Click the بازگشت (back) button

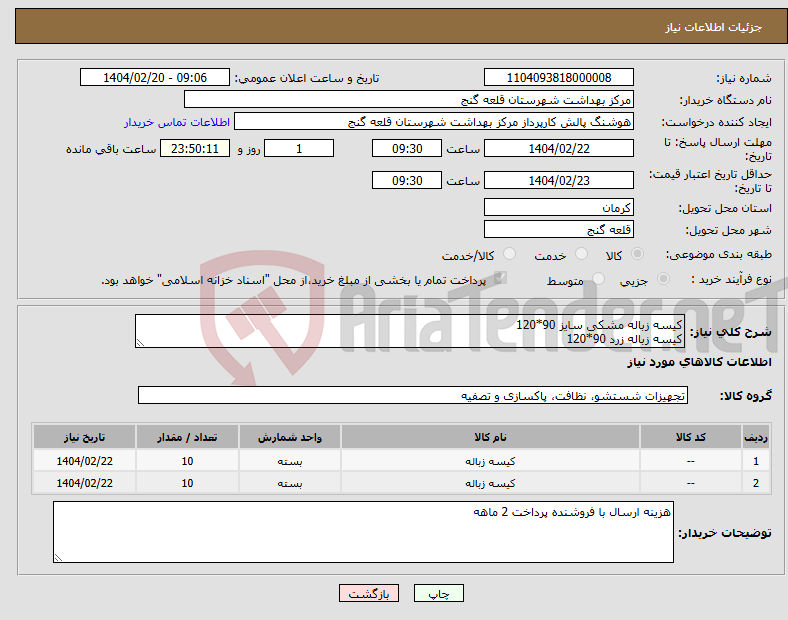tap(369, 593)
